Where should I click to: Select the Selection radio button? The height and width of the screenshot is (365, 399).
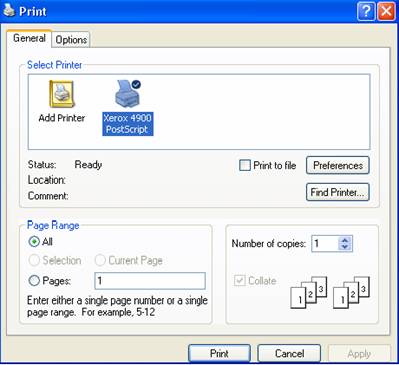click(34, 260)
